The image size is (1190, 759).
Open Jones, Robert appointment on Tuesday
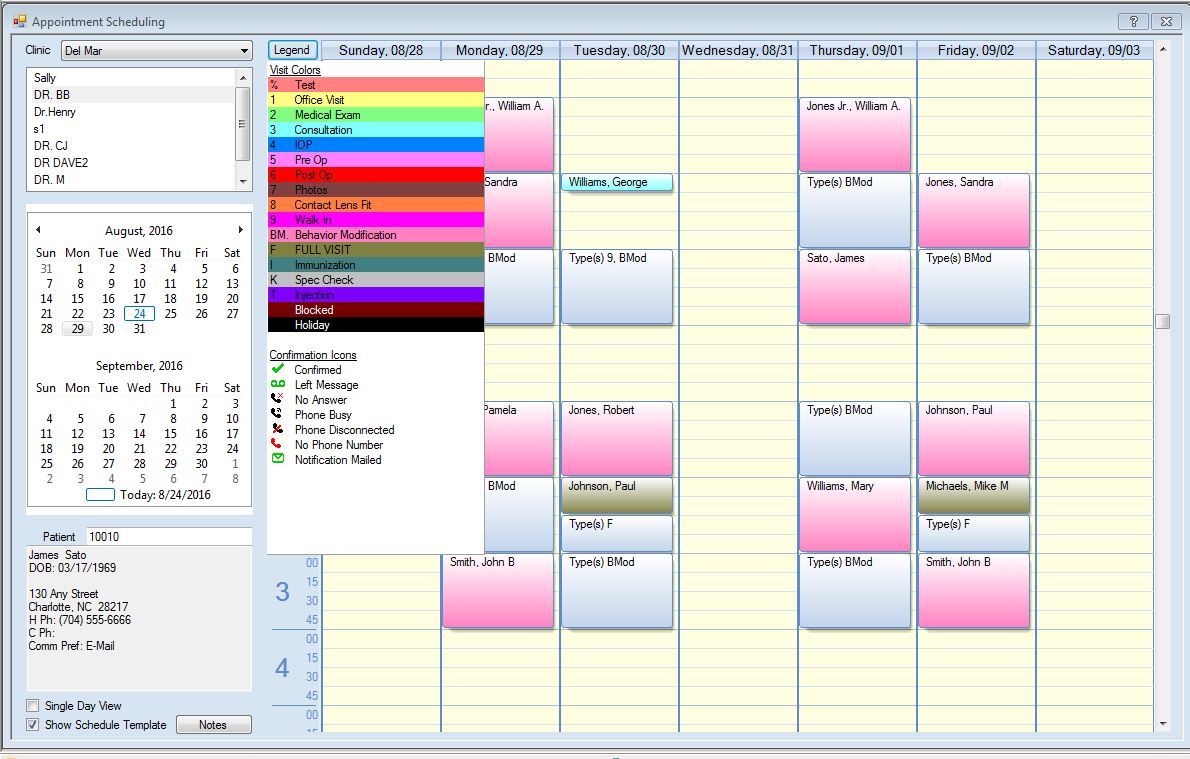tap(616, 438)
